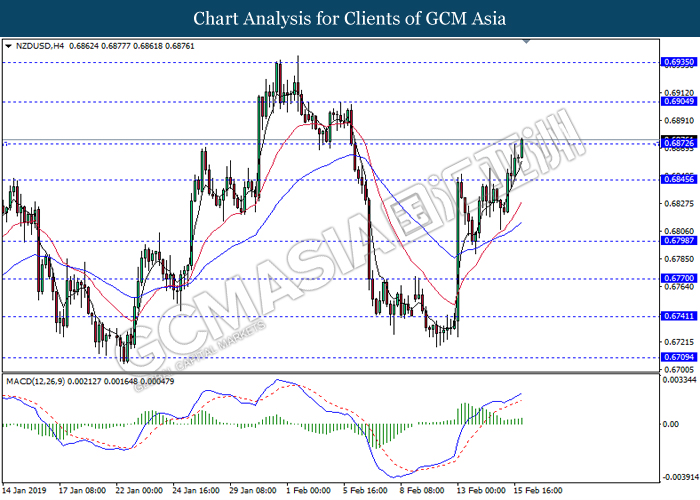Click the 0.68910 price axis value
This screenshot has height=500, width=700.
pyautogui.click(x=679, y=121)
